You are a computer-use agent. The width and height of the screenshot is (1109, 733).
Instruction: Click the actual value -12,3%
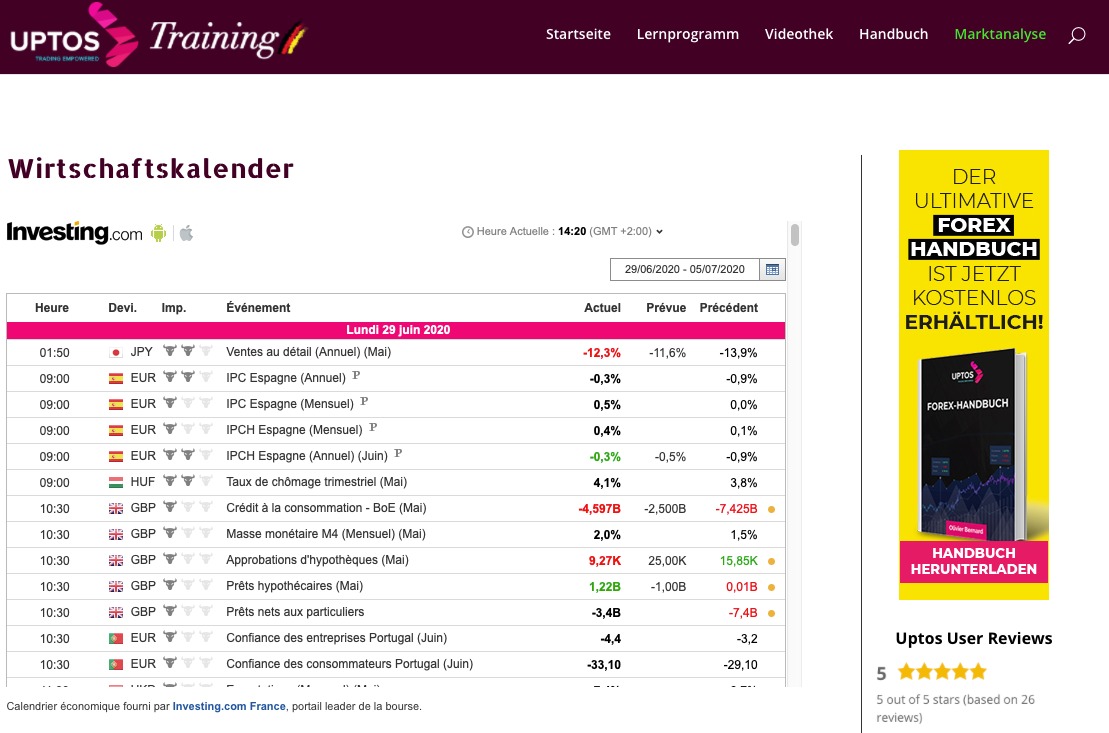click(602, 352)
